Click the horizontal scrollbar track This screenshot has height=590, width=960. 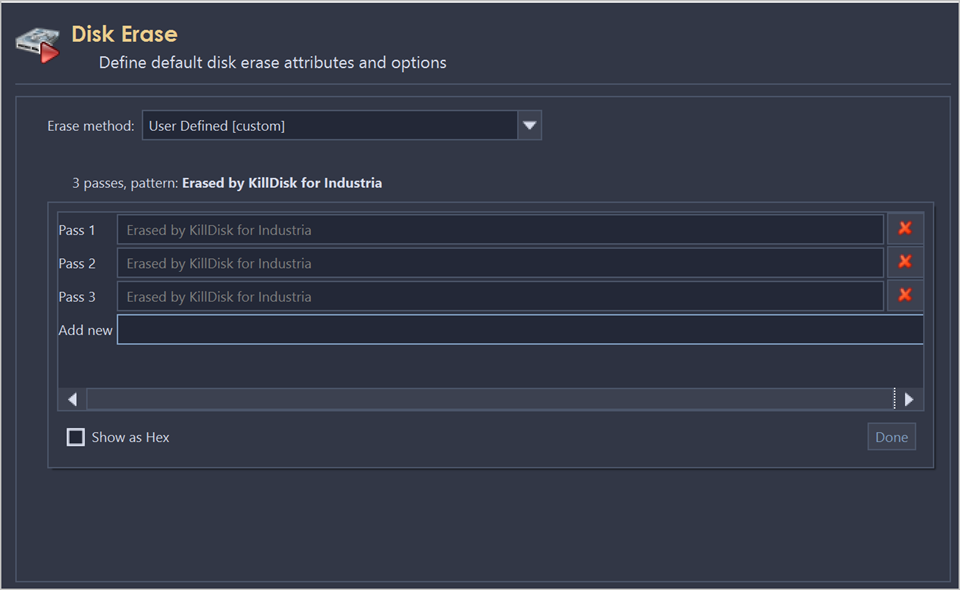tap(490, 400)
